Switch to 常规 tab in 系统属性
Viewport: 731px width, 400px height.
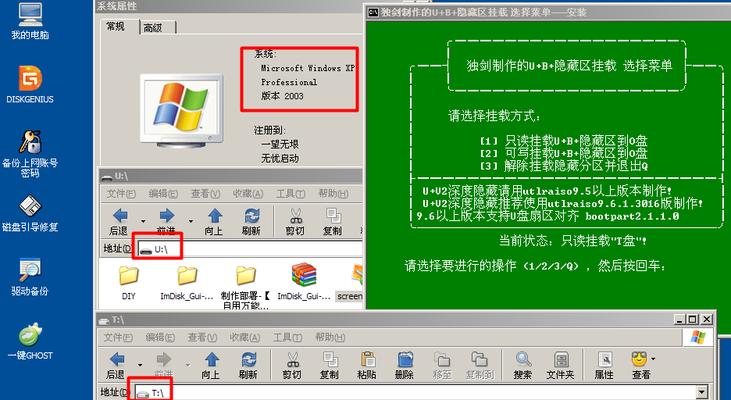click(116, 27)
